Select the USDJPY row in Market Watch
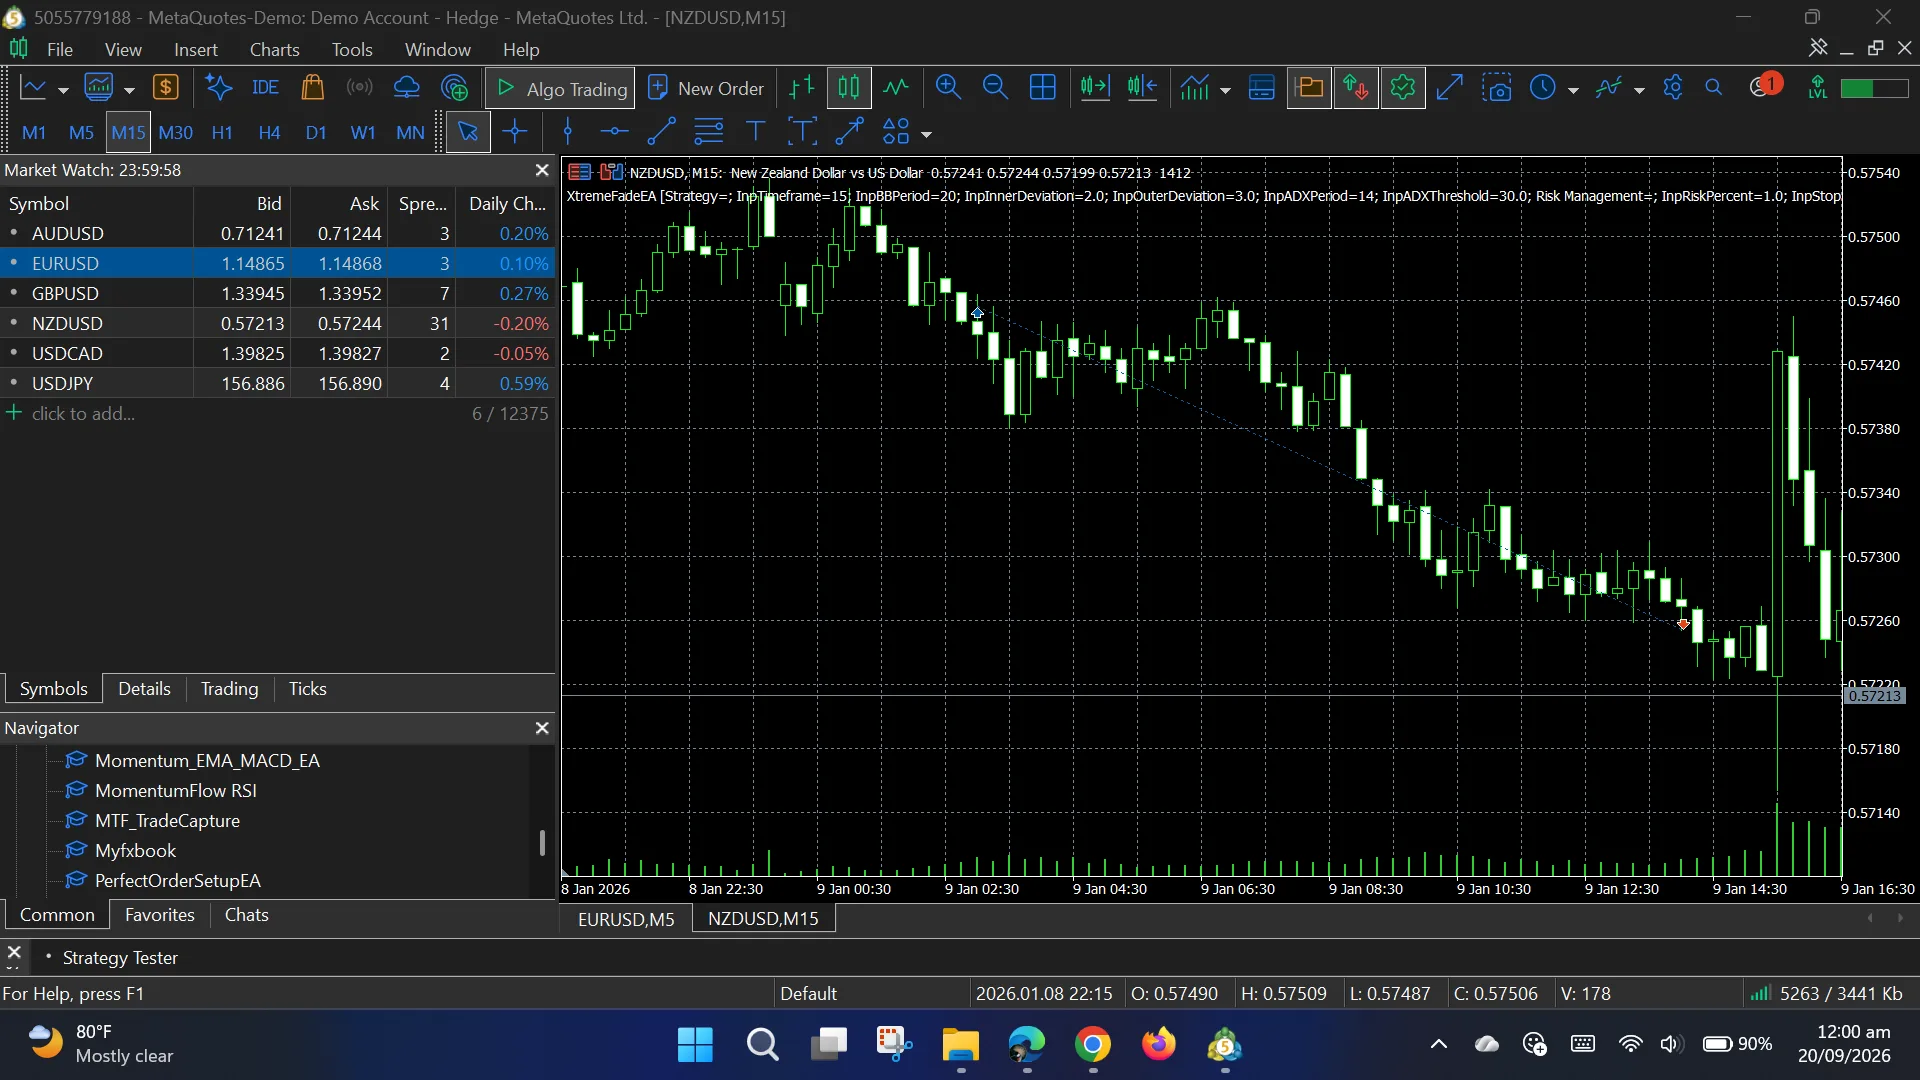 coord(277,384)
